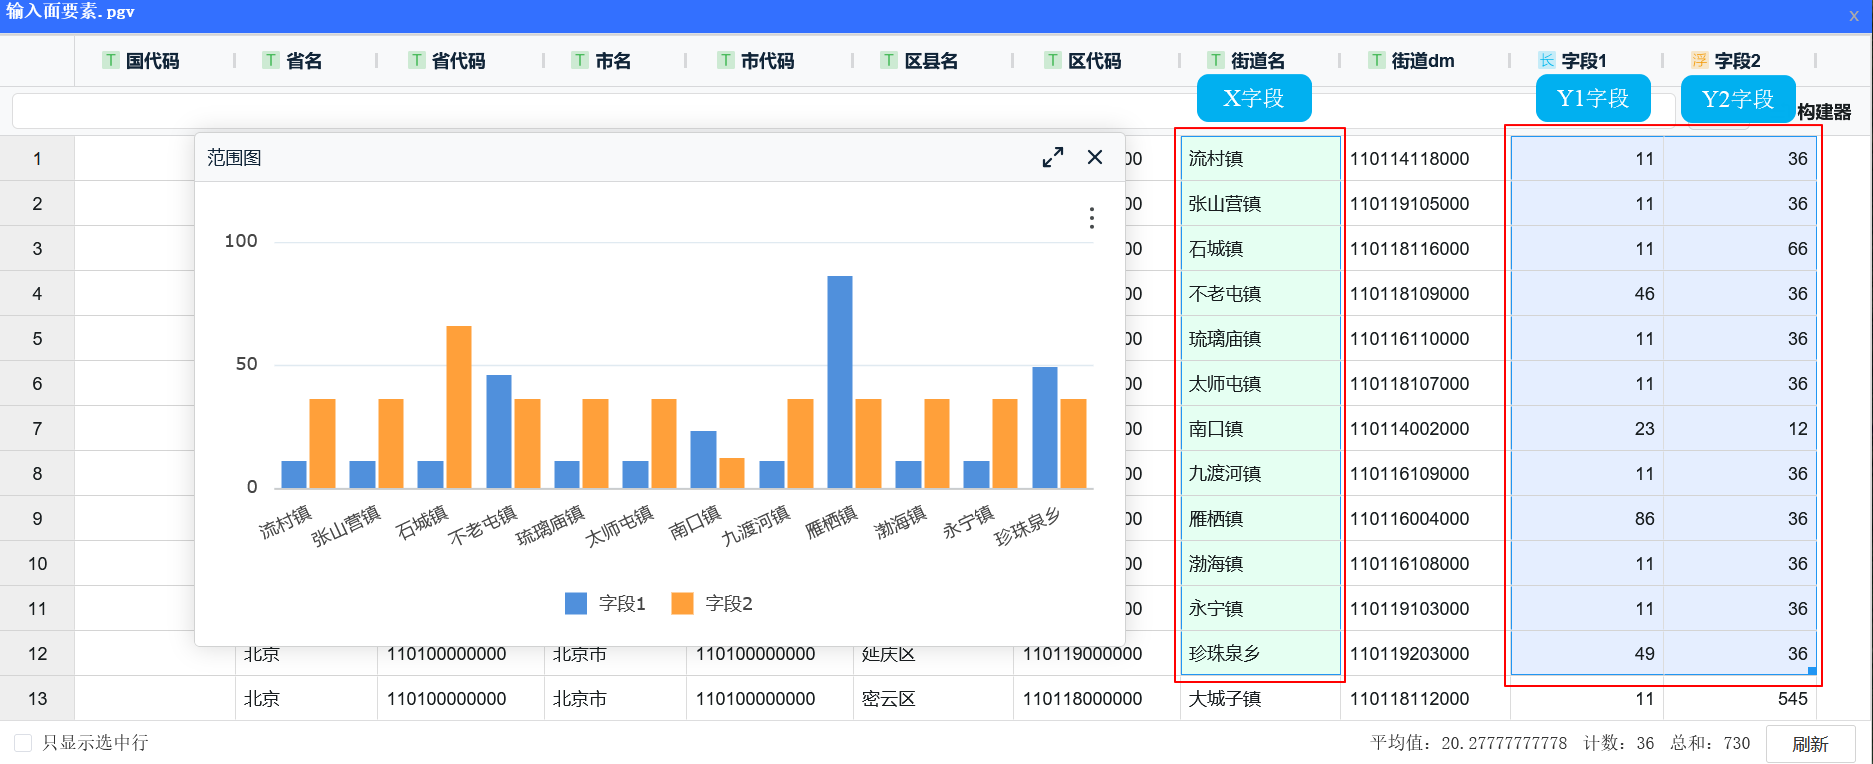This screenshot has height=764, width=1873.
Task: Click the text type icon beside 国代码
Action: click(x=111, y=61)
